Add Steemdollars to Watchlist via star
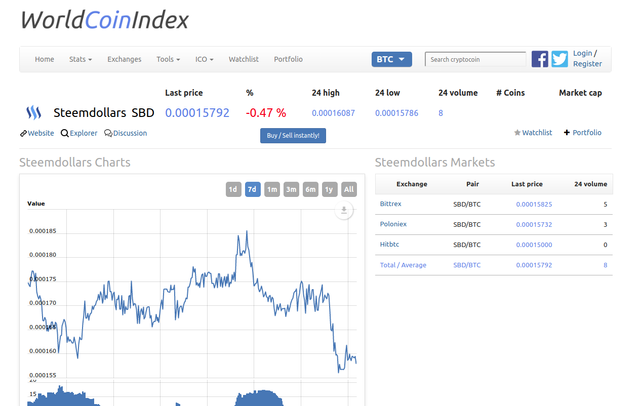The width and height of the screenshot is (640, 406). [533, 133]
